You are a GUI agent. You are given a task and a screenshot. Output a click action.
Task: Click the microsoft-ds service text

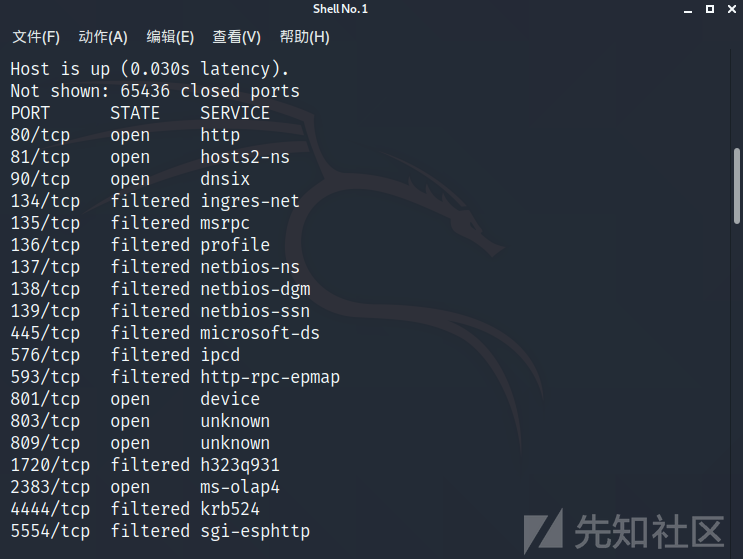[x=260, y=333]
